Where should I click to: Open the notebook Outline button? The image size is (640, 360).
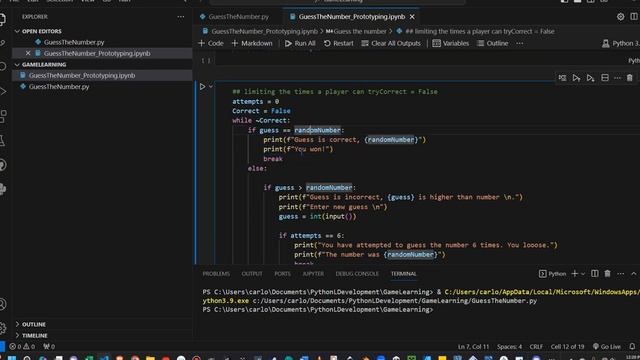pos(493,43)
